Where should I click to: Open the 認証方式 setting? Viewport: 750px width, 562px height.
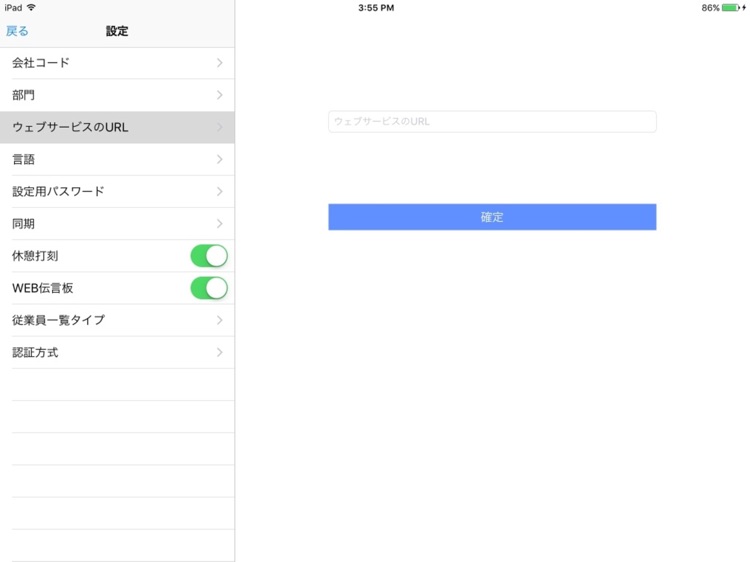tap(117, 353)
